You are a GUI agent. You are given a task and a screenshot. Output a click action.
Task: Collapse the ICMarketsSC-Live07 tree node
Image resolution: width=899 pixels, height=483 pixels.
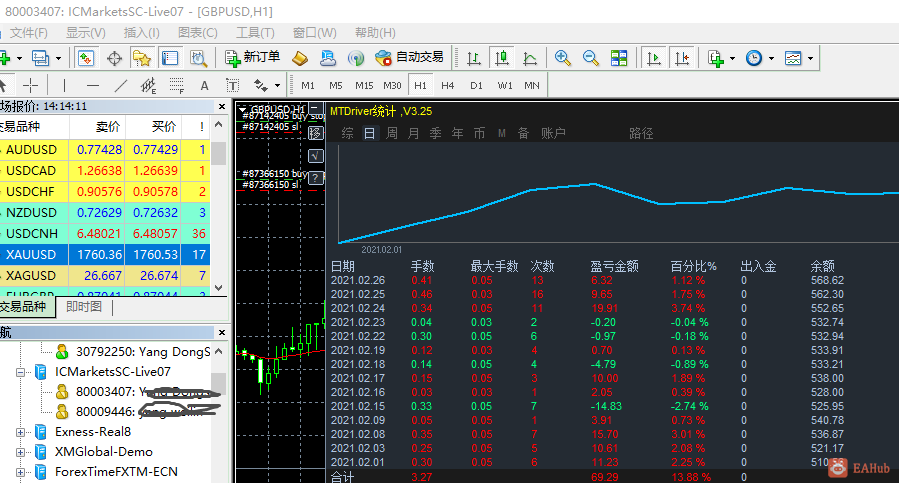click(21, 372)
